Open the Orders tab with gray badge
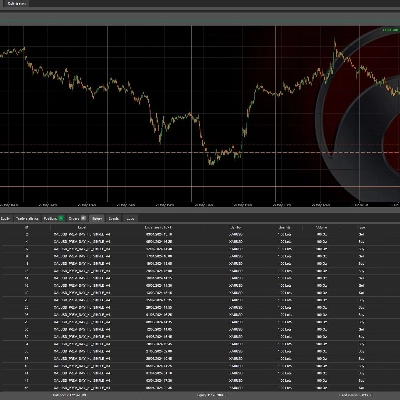Viewport: 400px width, 400px height. coord(77,219)
